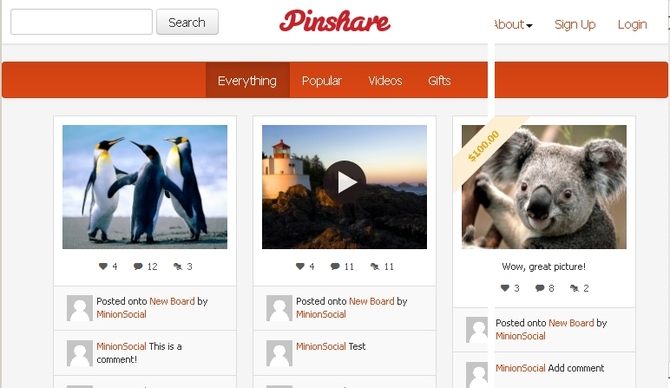Click avatar beside penguins 'Posted onto' line
Viewport: 670px width, 388px height.
[79, 308]
